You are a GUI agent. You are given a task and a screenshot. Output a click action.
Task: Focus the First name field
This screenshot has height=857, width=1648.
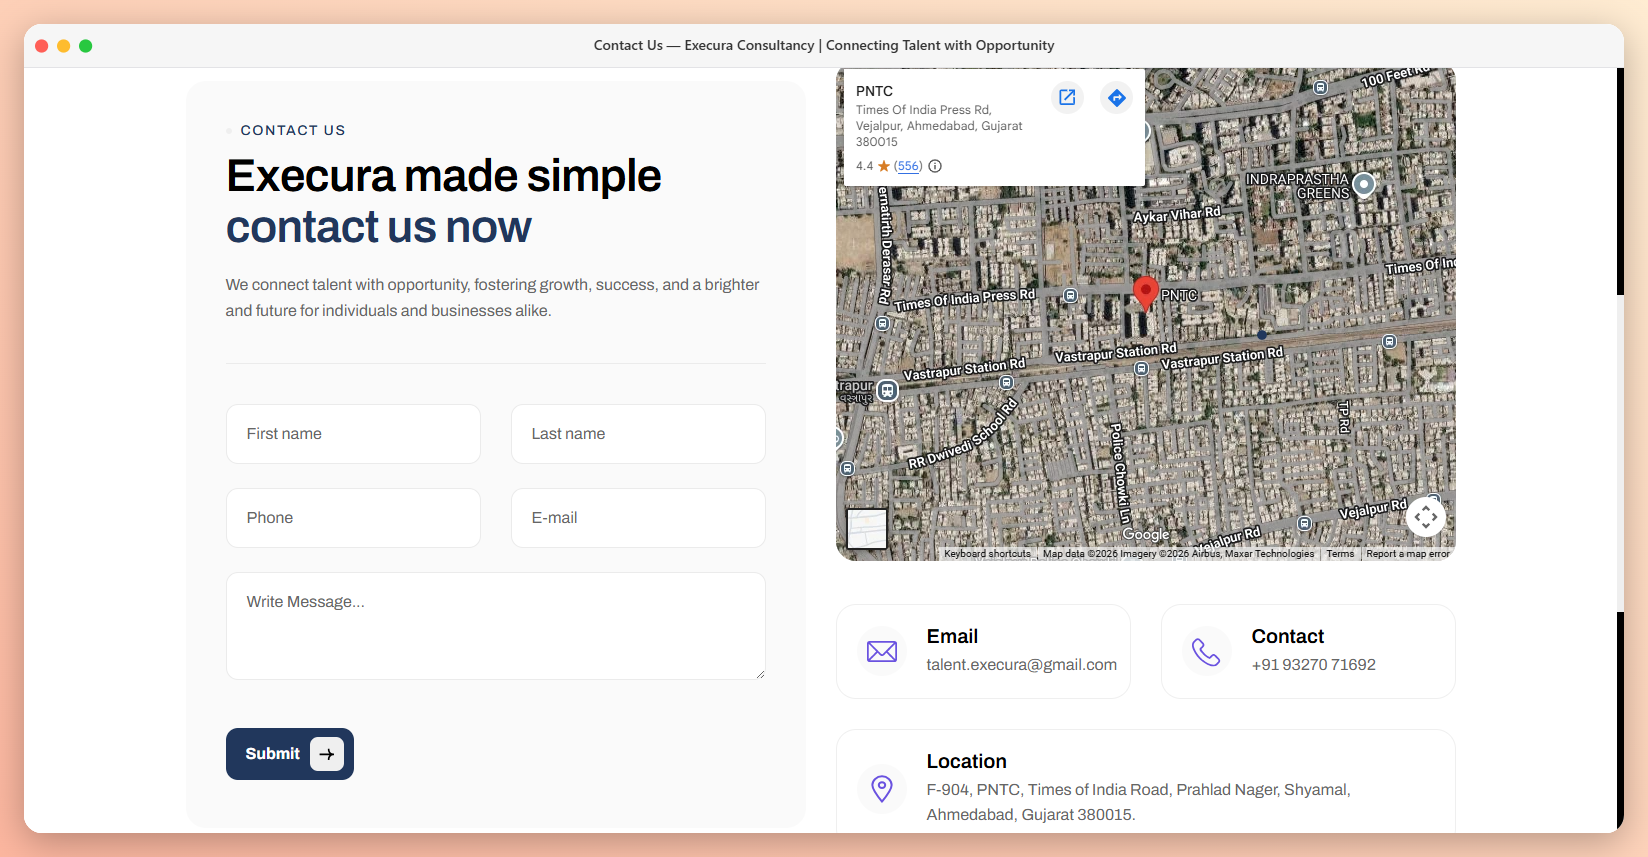(x=353, y=434)
